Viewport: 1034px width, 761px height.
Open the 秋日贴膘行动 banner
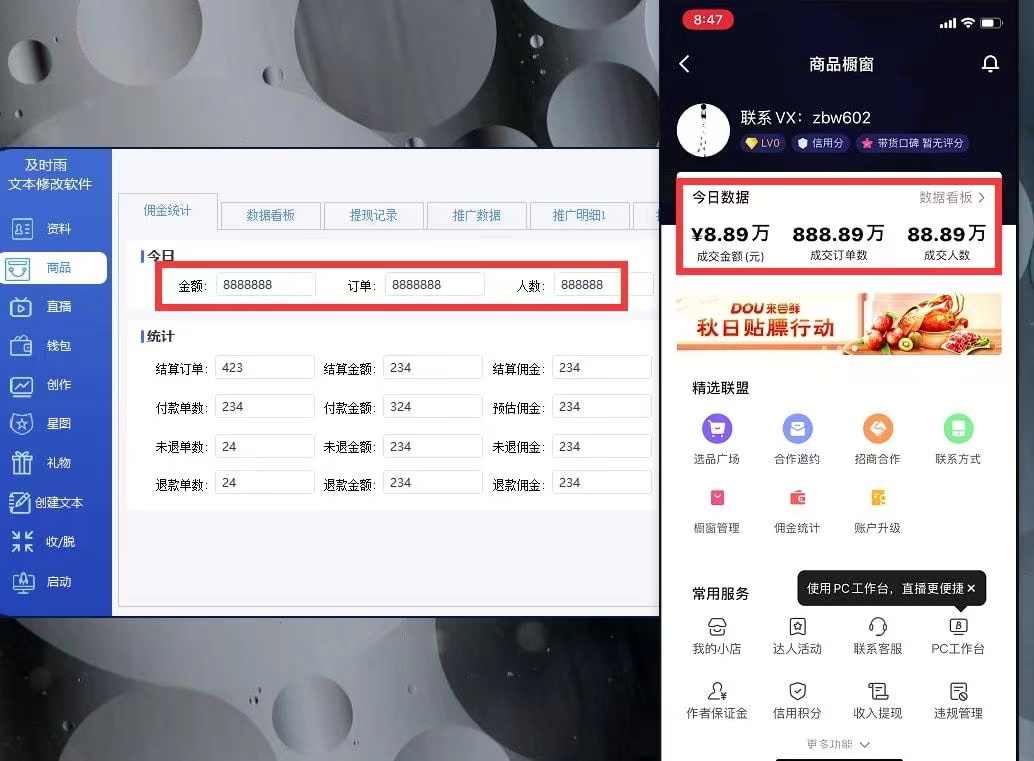[x=839, y=324]
